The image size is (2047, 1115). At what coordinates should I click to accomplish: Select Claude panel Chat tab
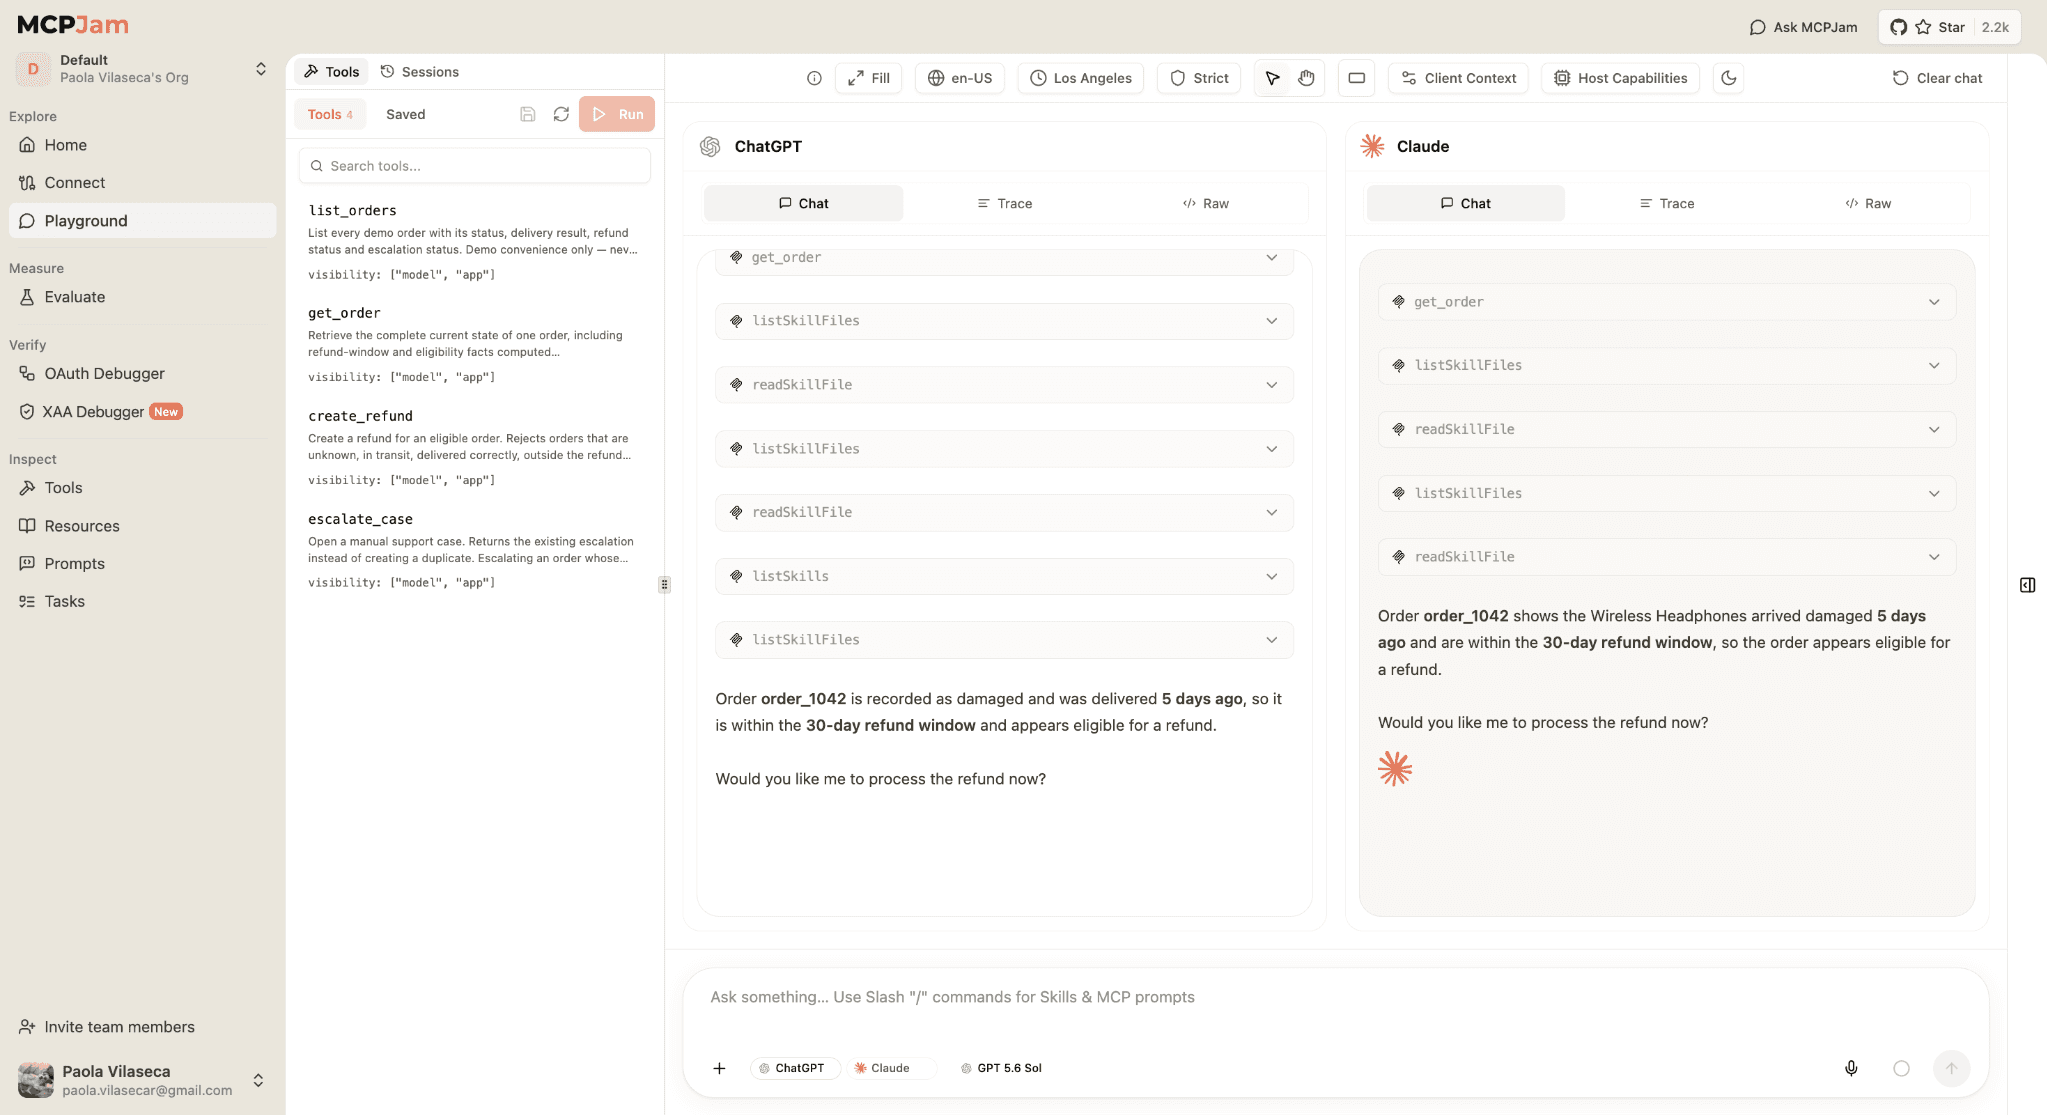(x=1465, y=203)
